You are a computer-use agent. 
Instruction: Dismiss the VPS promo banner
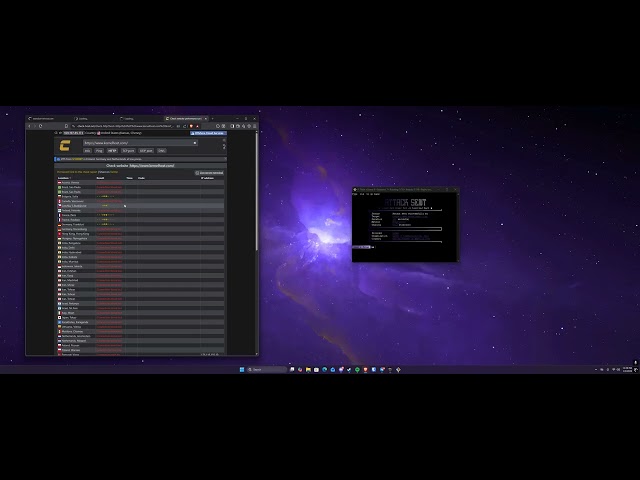pos(225,159)
